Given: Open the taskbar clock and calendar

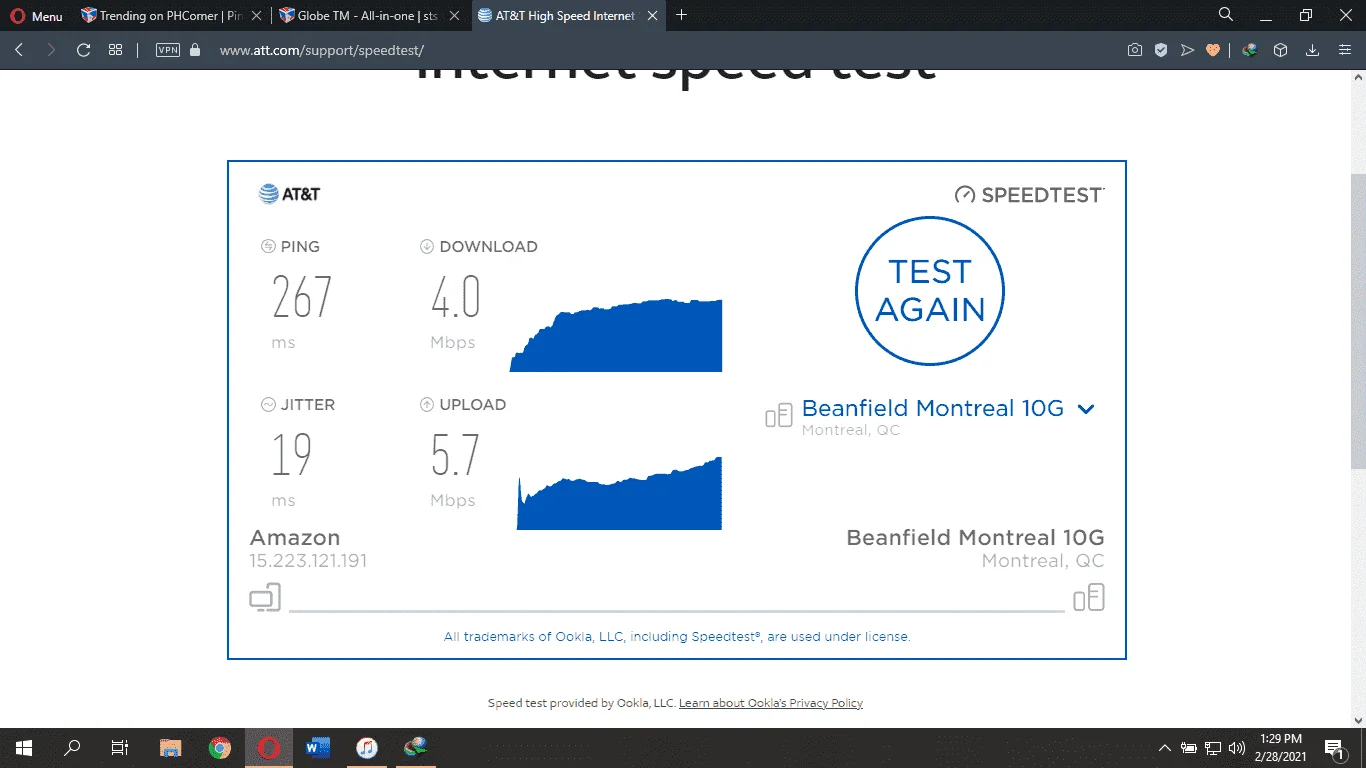Looking at the screenshot, I should tap(1281, 748).
